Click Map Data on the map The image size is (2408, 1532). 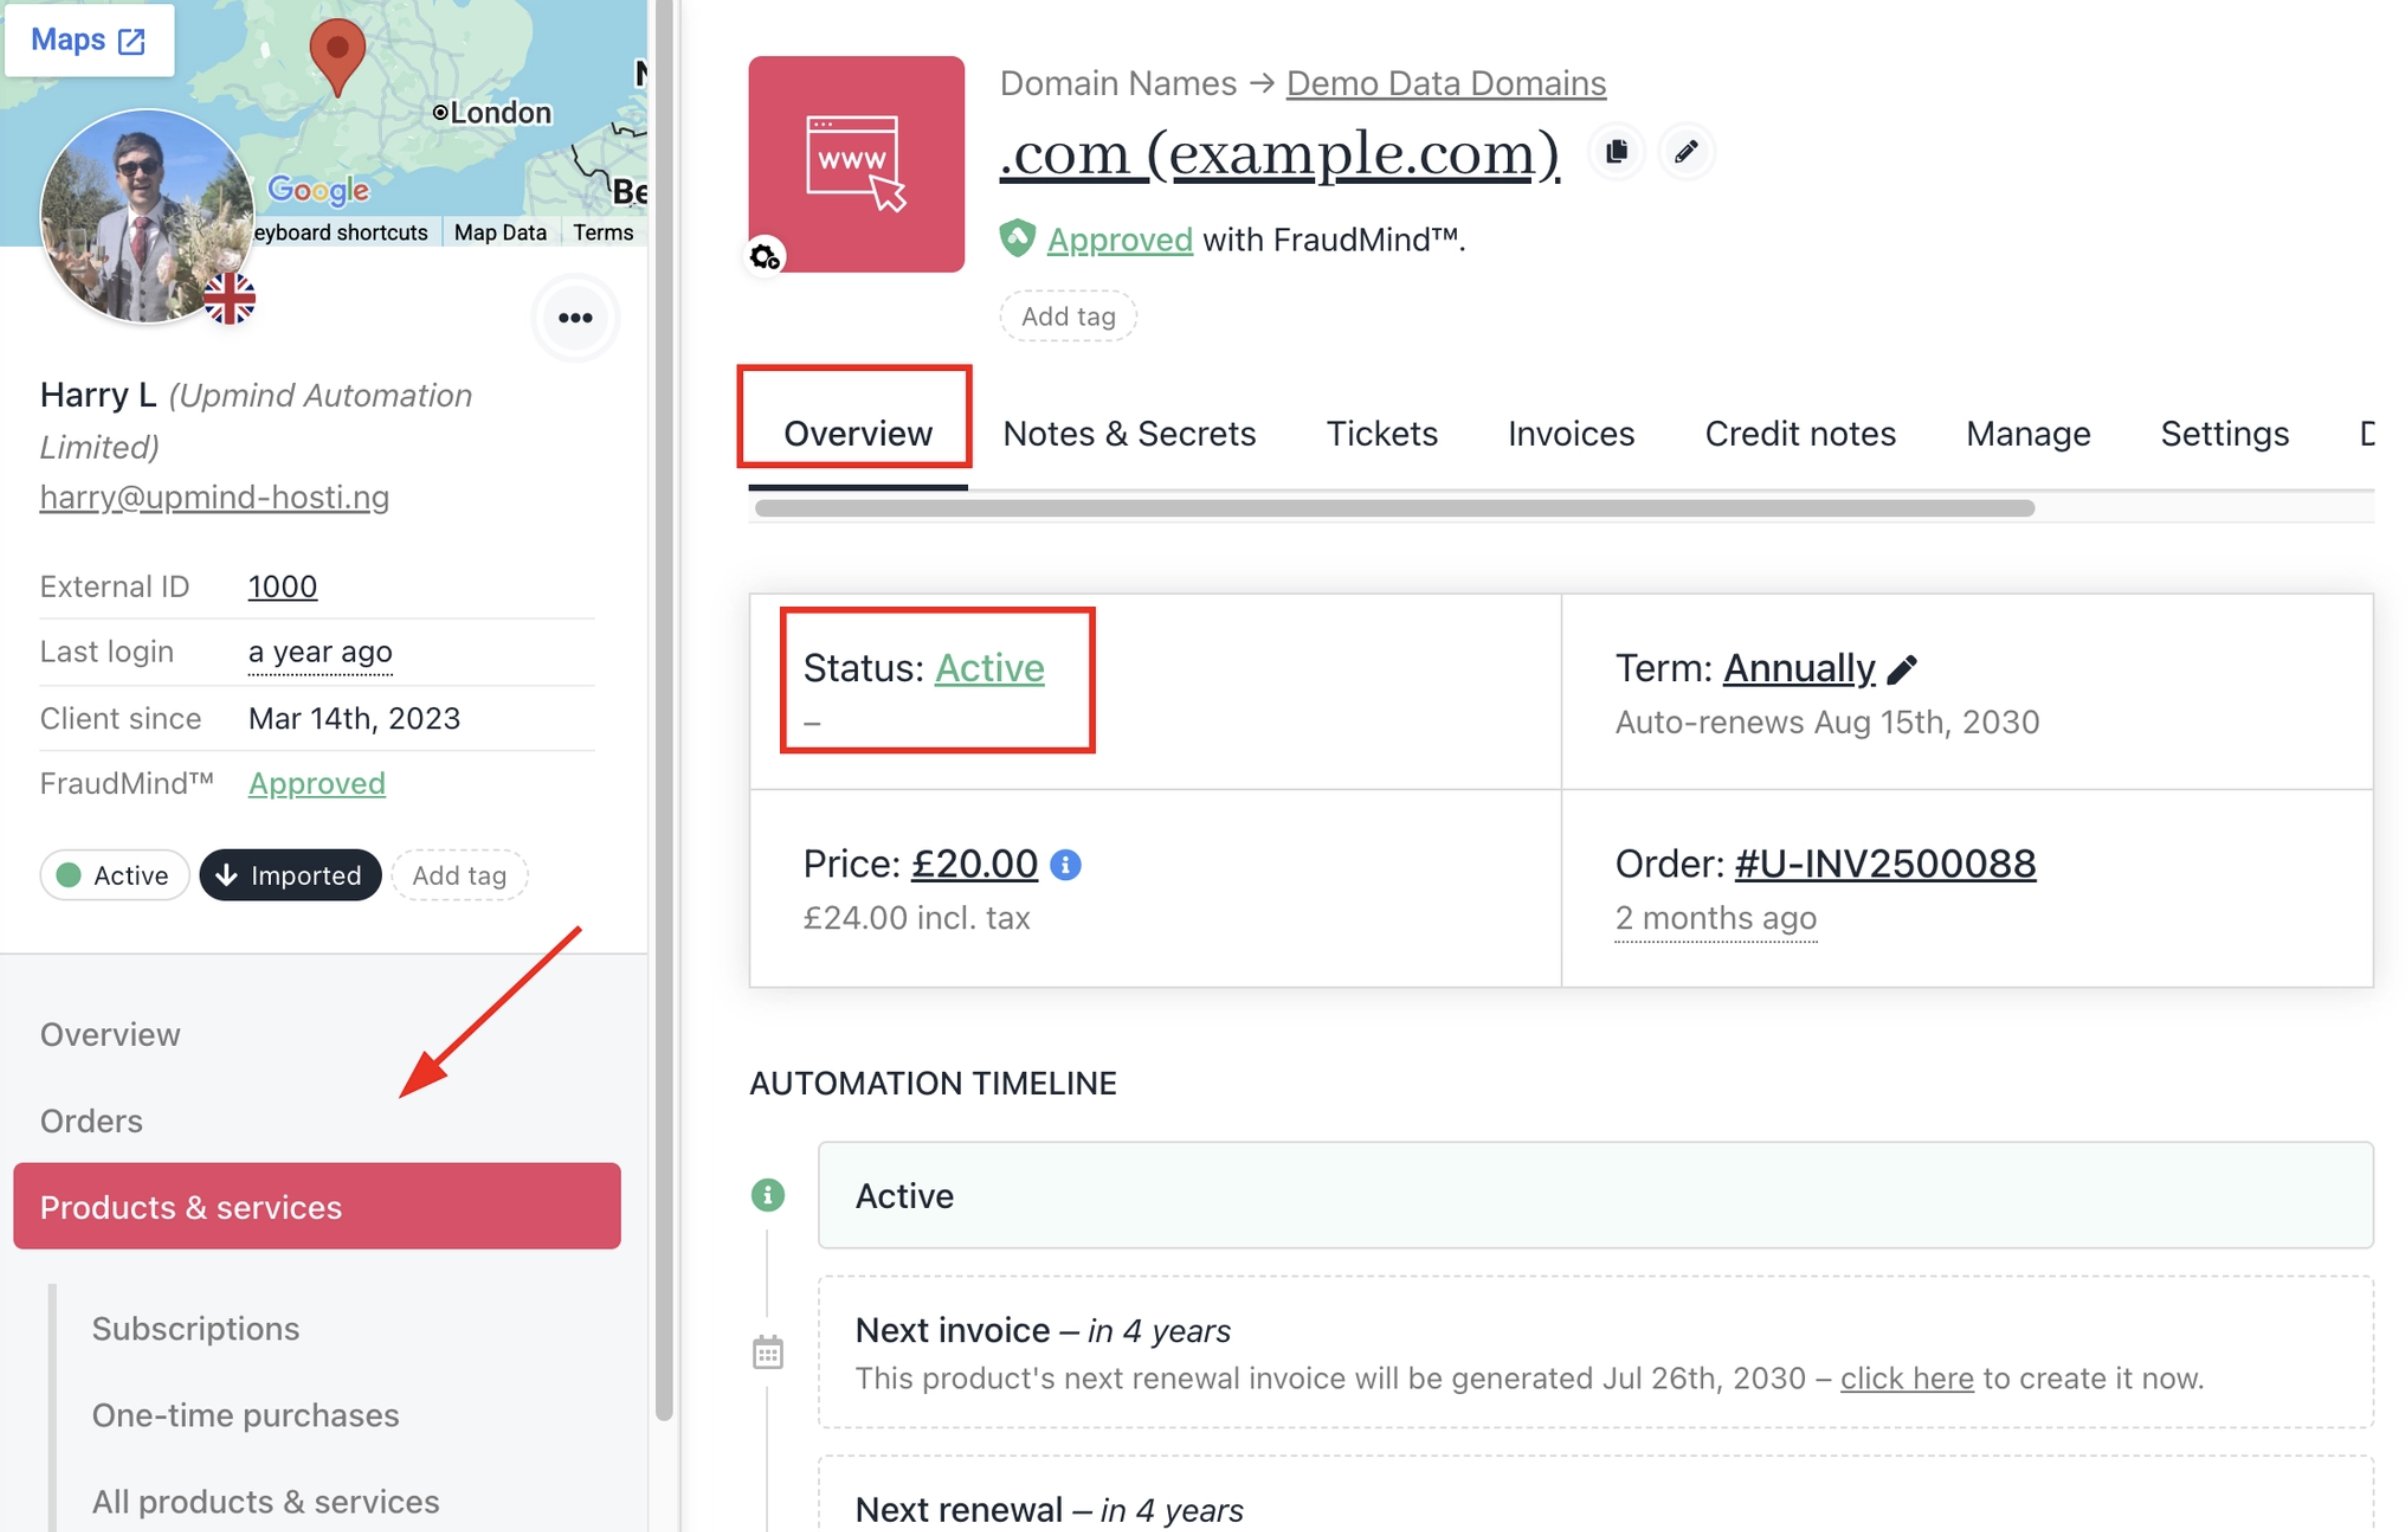(x=500, y=232)
